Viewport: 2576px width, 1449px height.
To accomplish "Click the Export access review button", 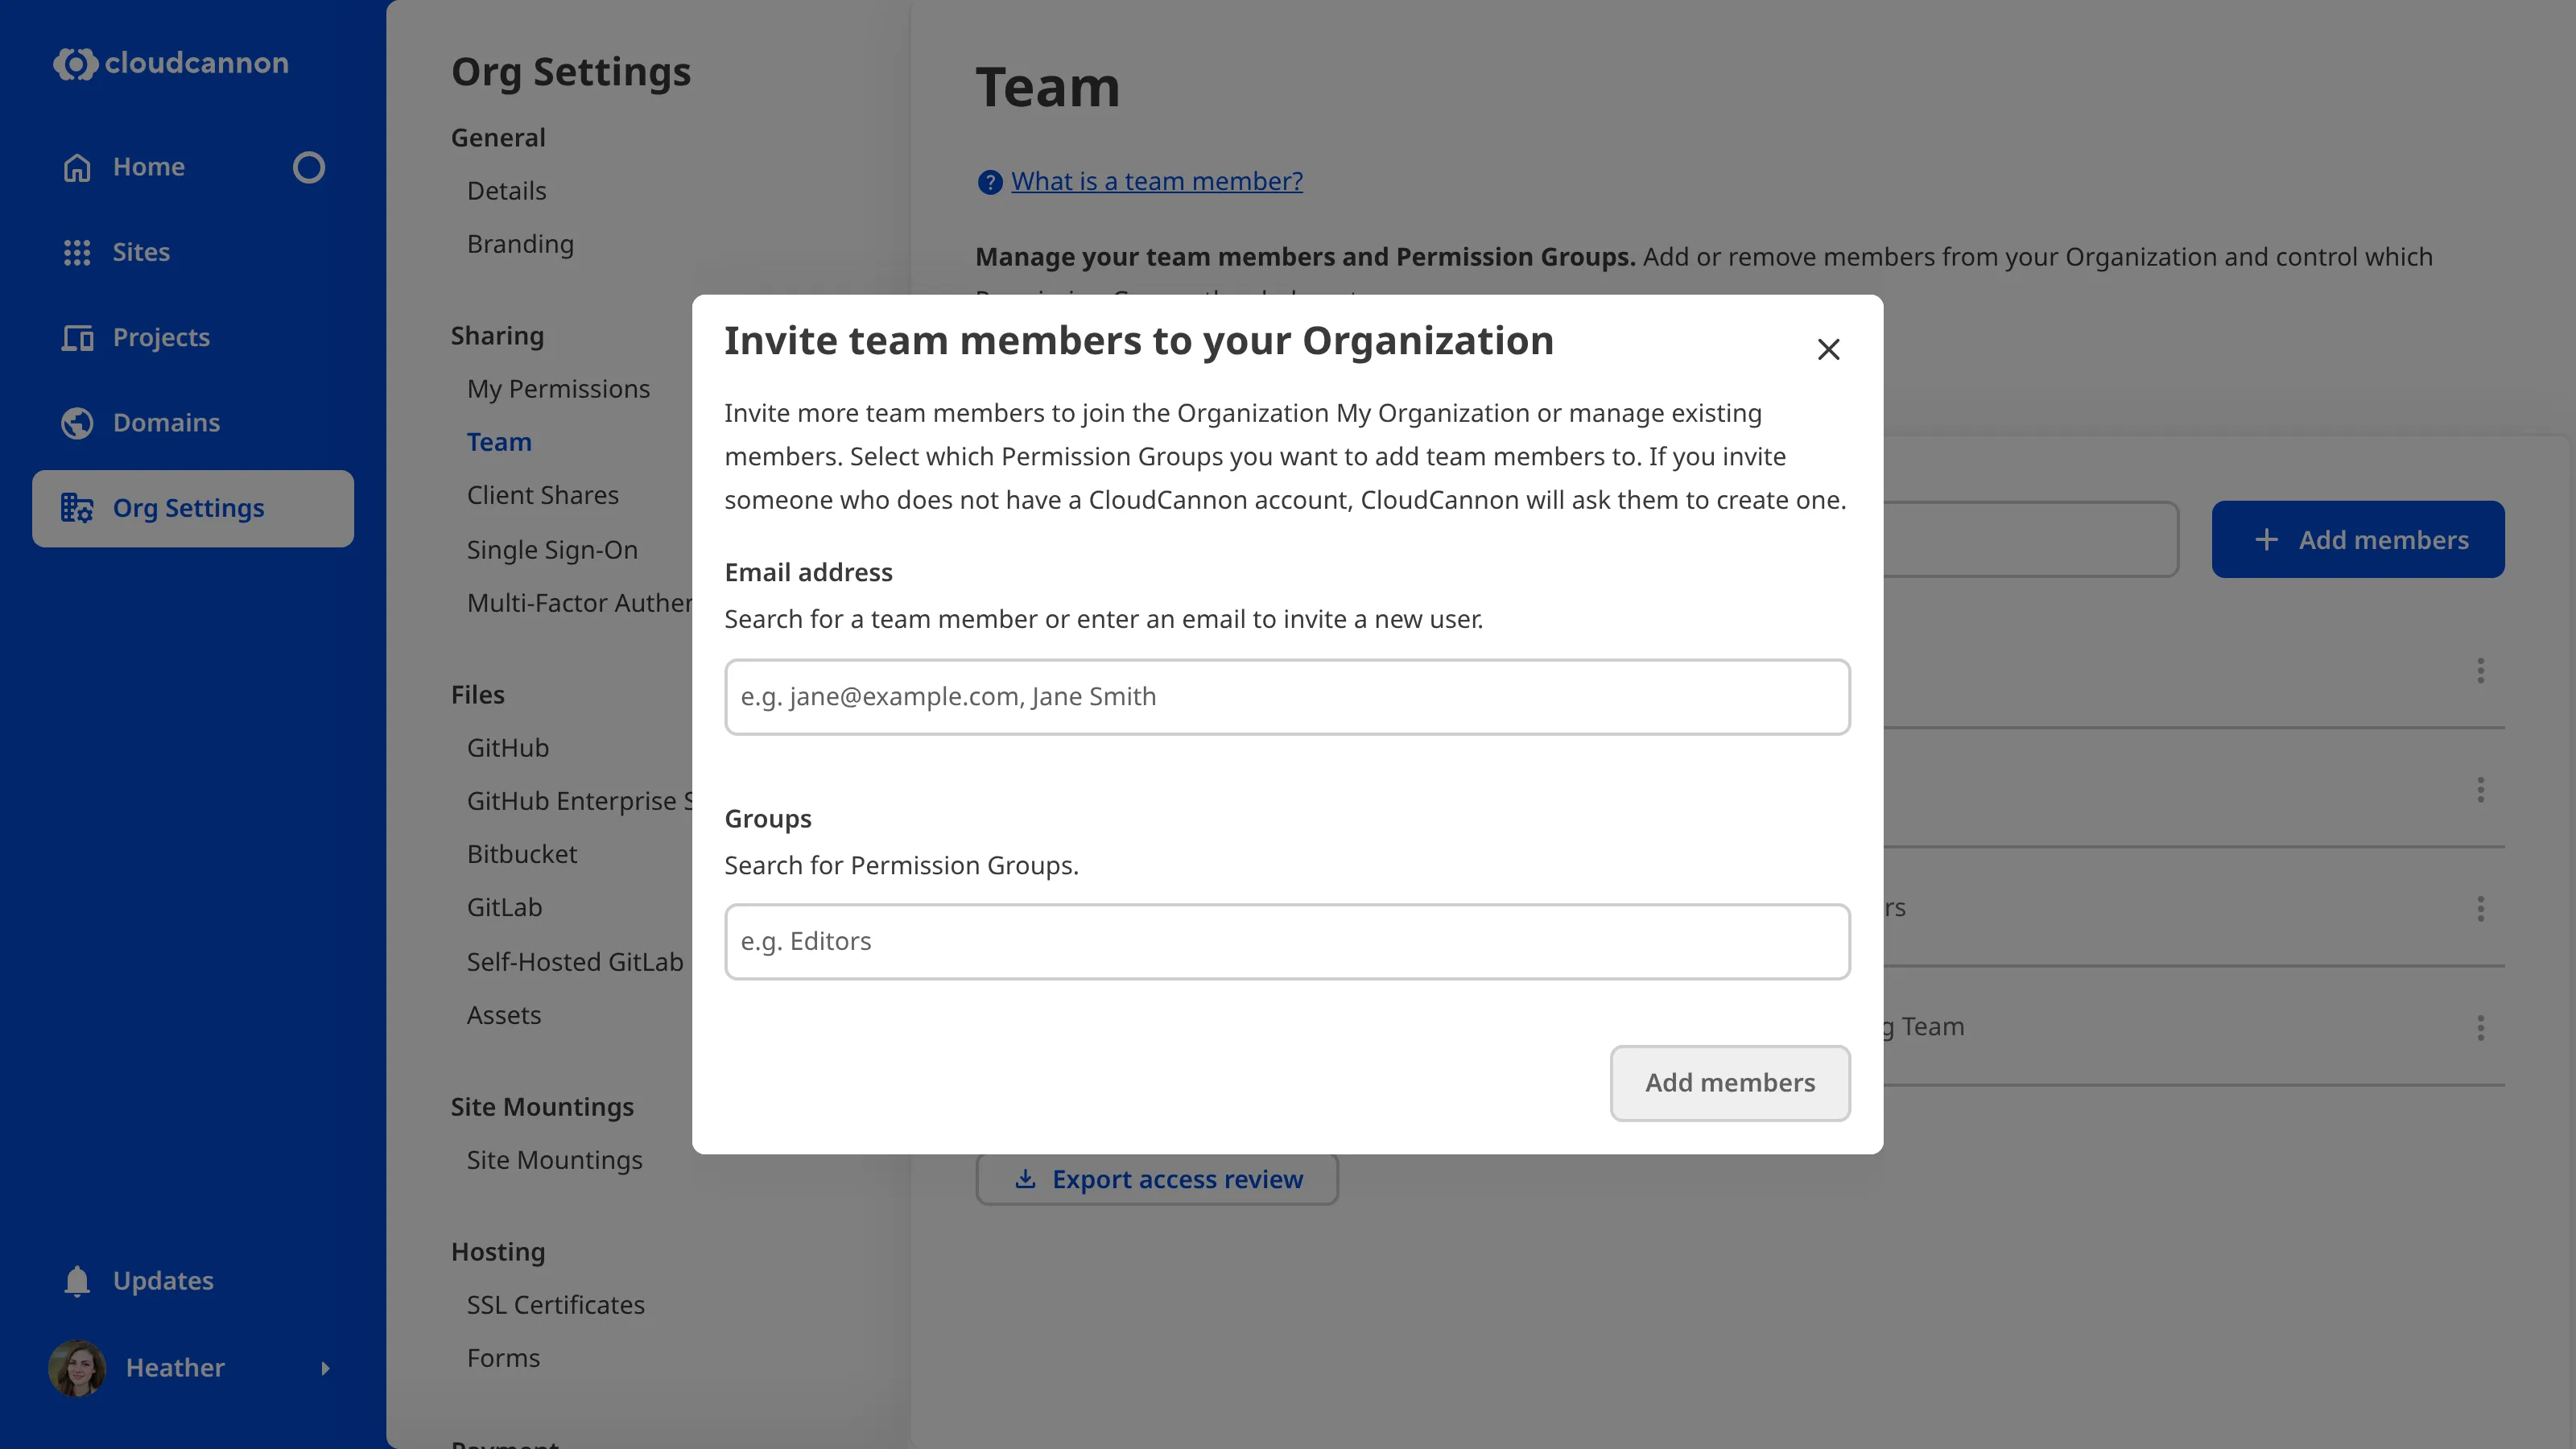I will pyautogui.click(x=1156, y=1179).
